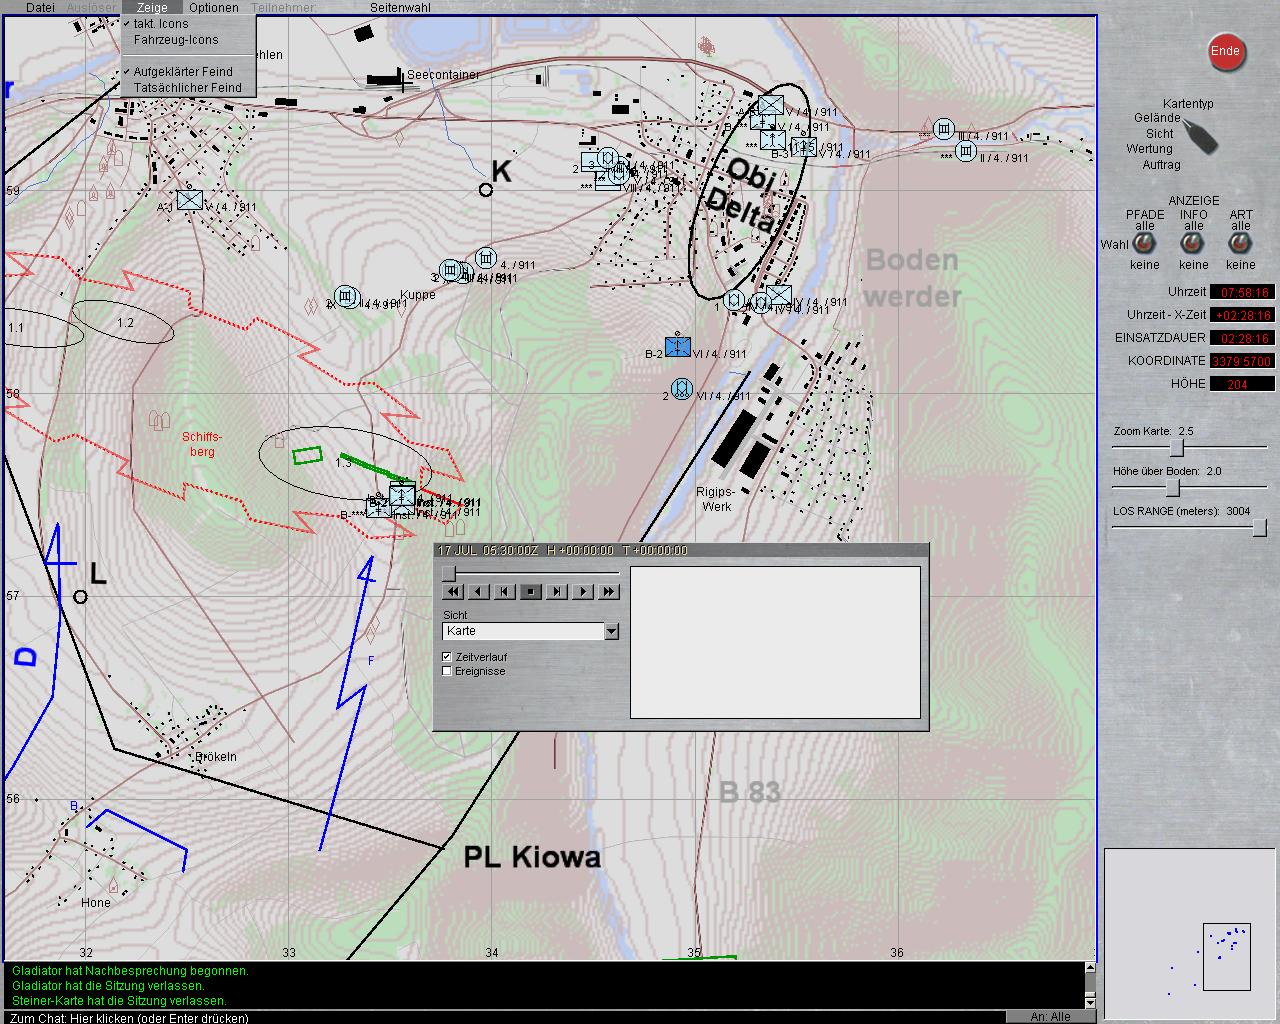
Task: Click the stop playback button
Action: 531,592
